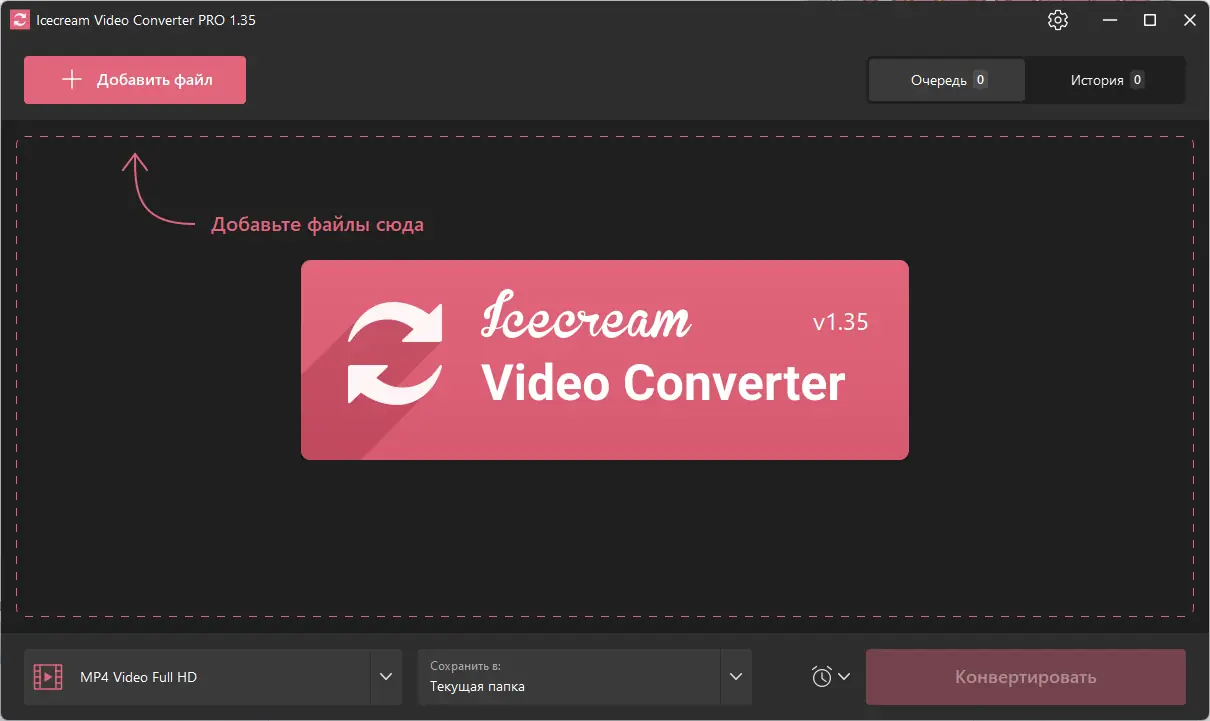Expand the output format dropdown arrow
The height and width of the screenshot is (721, 1210).
point(386,677)
